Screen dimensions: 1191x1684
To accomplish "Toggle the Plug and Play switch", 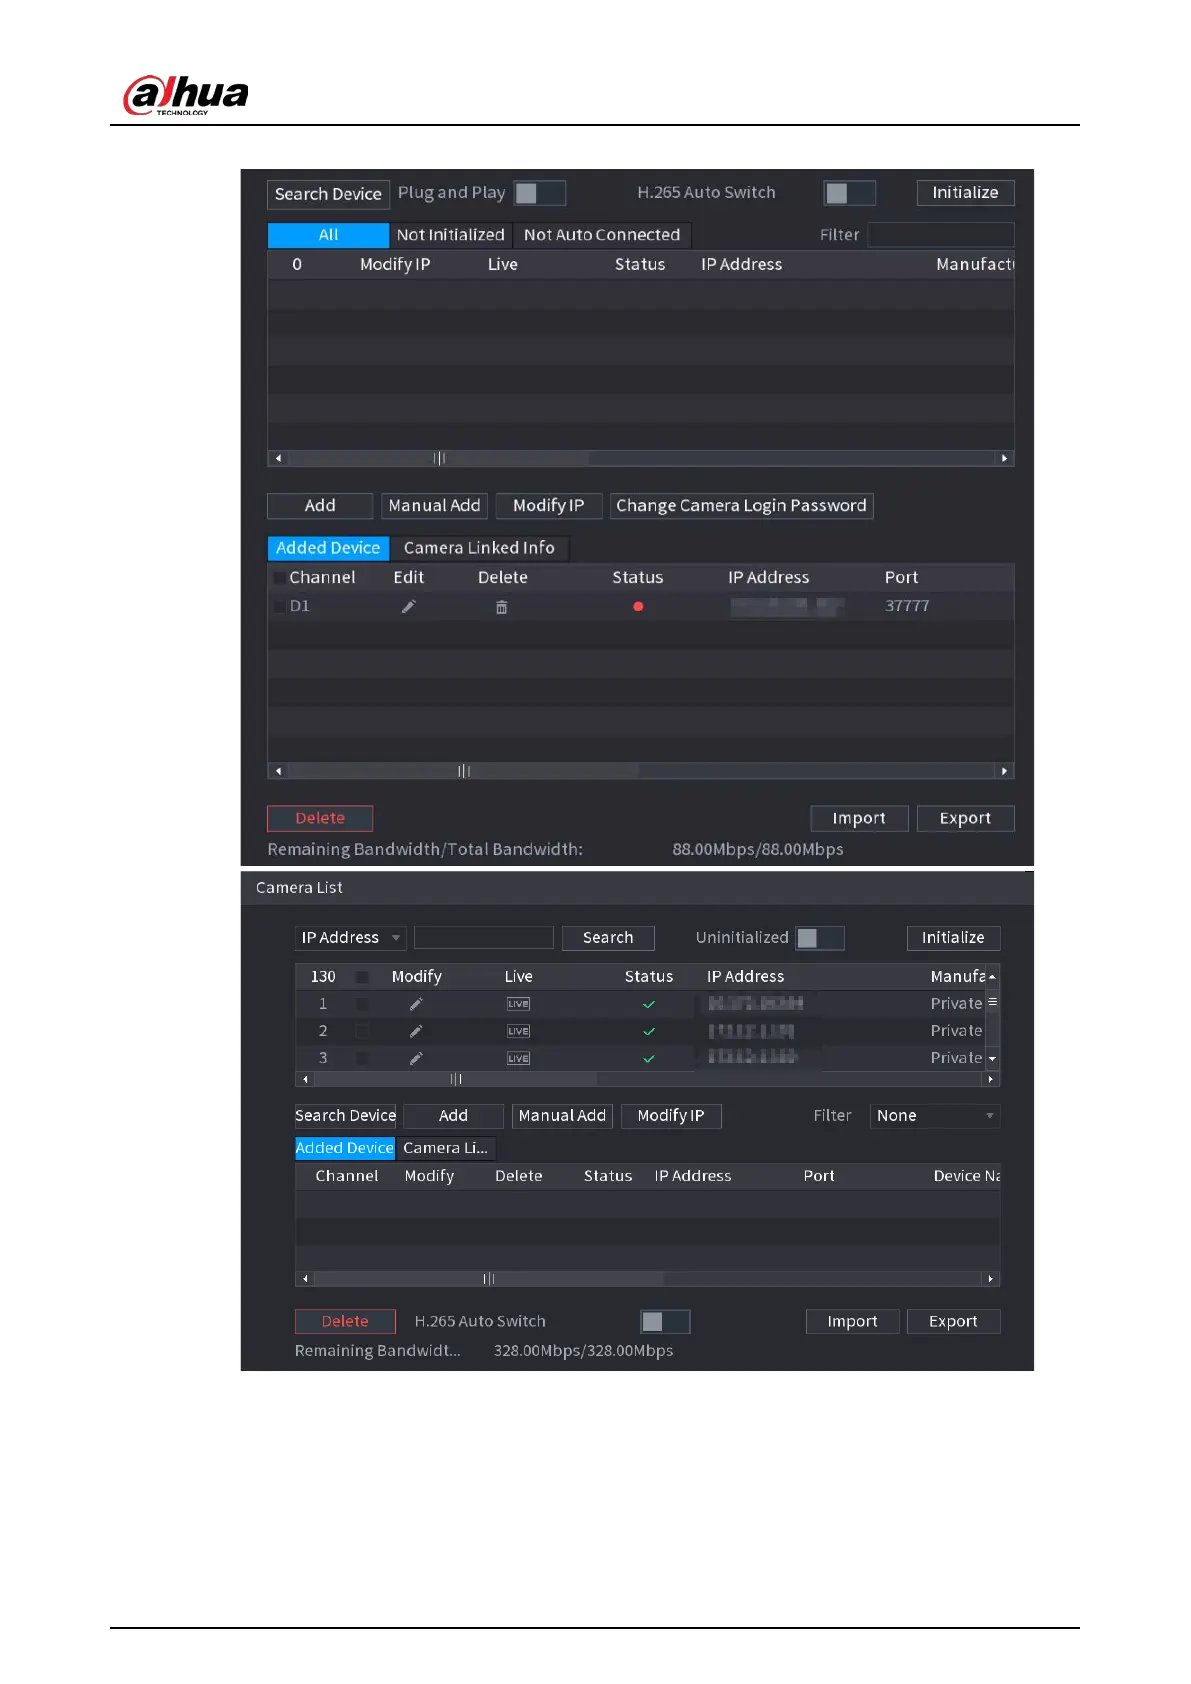I will coord(540,193).
